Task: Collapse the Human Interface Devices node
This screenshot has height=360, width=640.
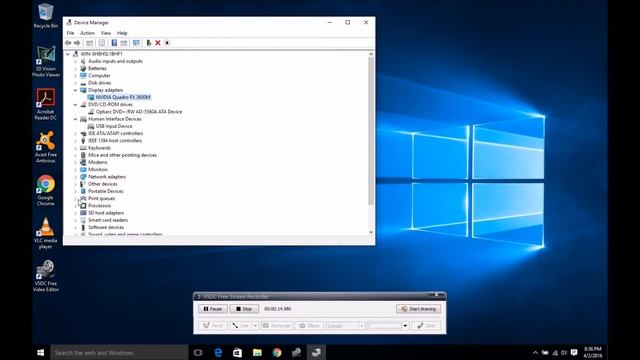Action: click(76, 119)
